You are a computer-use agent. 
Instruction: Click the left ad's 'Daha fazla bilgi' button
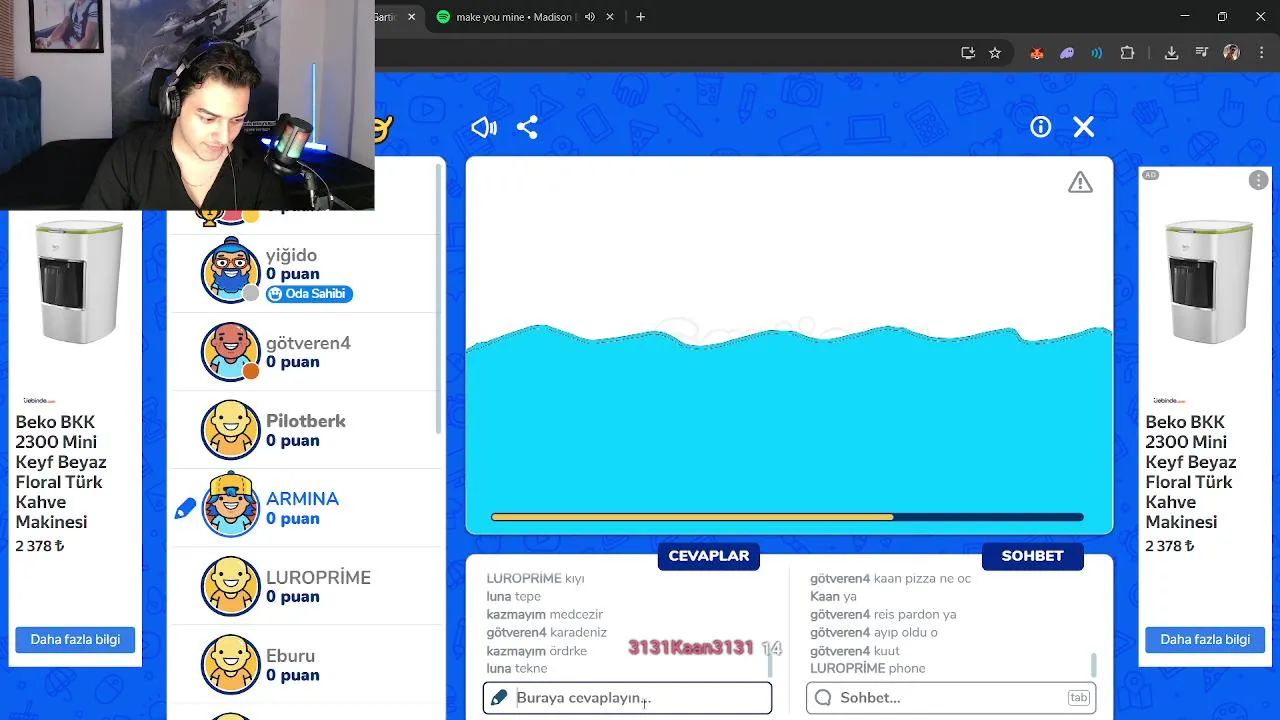75,640
